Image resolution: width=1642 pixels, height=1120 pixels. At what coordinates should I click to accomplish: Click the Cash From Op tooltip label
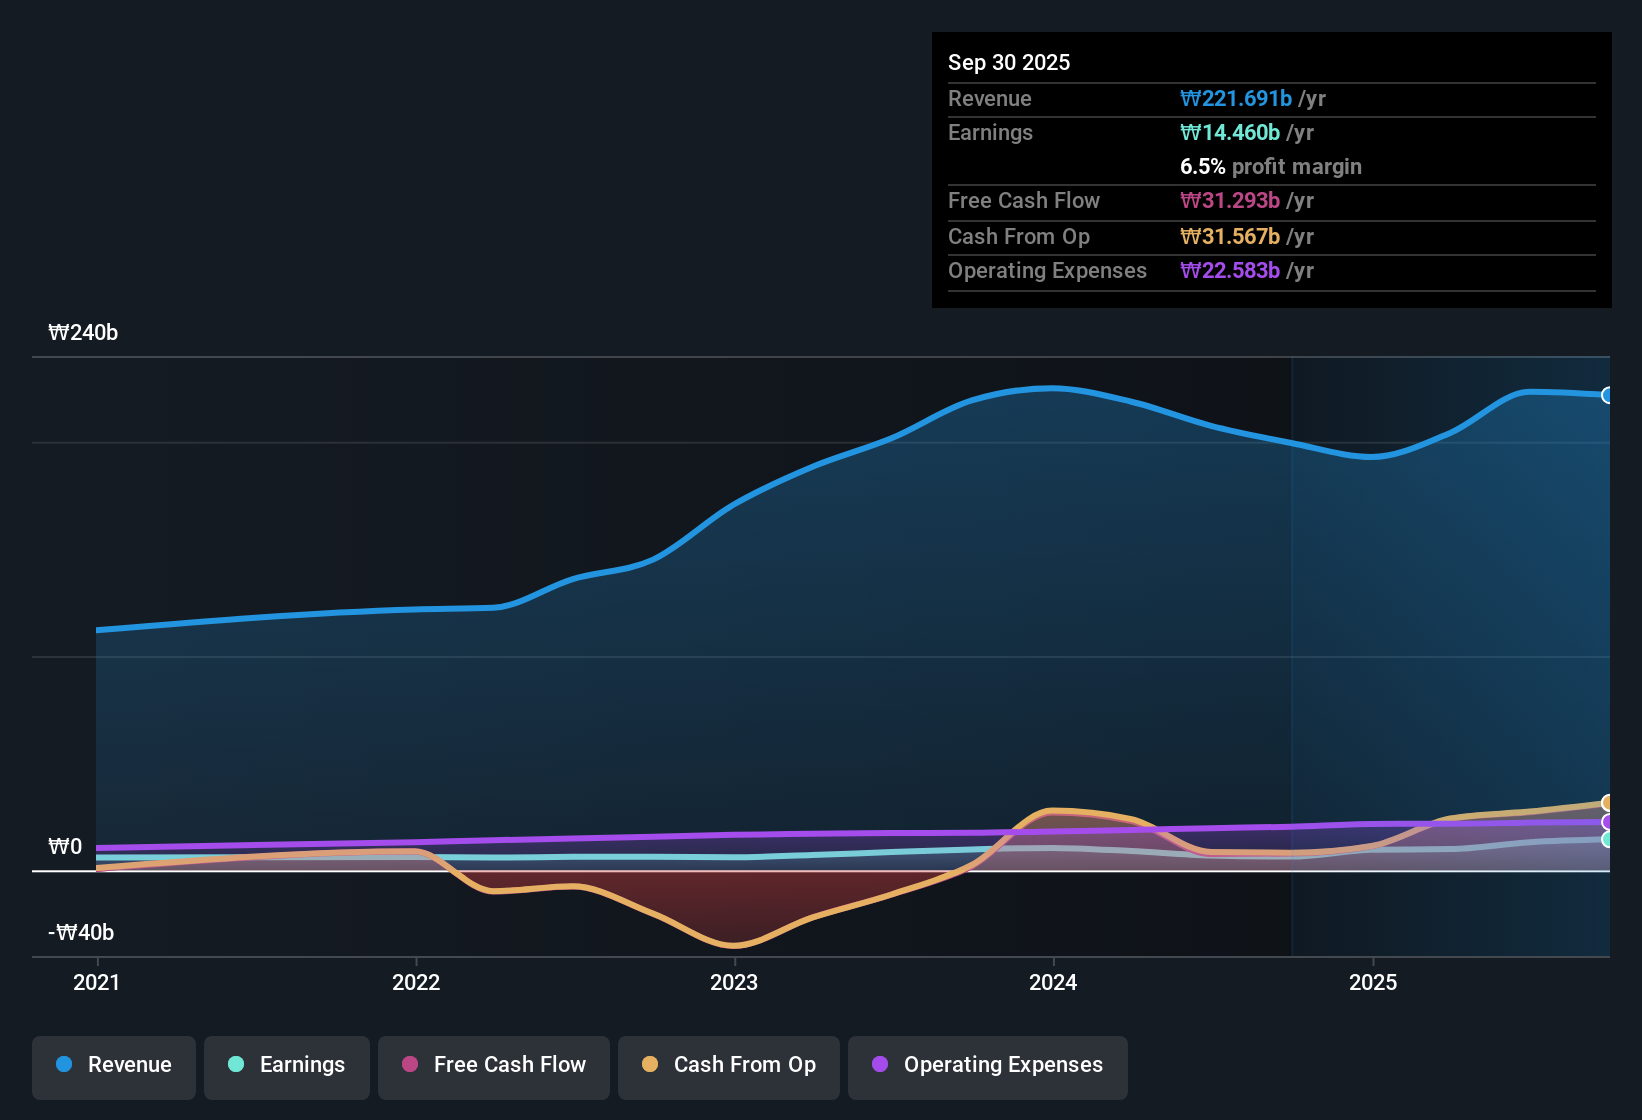[1019, 236]
